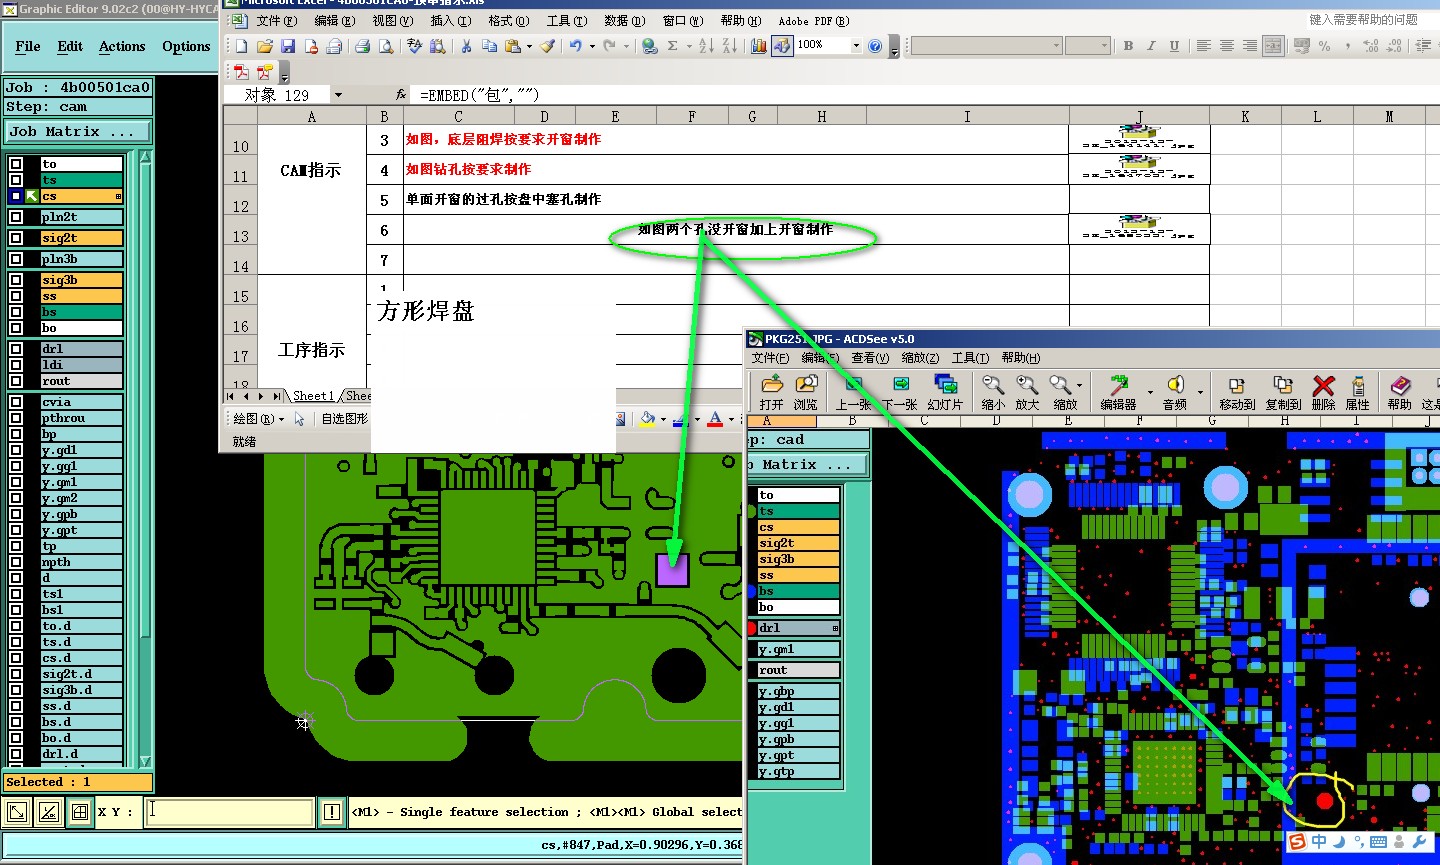Zoom in (放大) in ACDSee
This screenshot has height=865, width=1440.
click(1027, 392)
